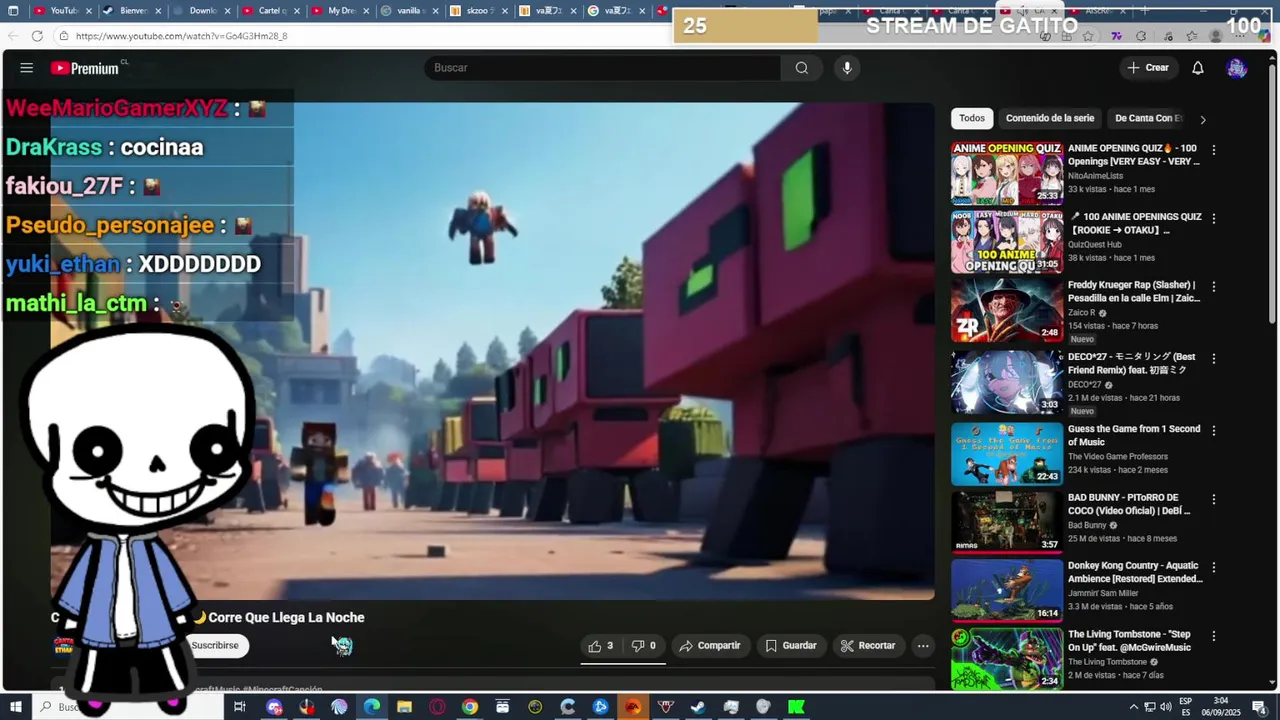Open the YouTube hamburger guide menu

pos(27,68)
